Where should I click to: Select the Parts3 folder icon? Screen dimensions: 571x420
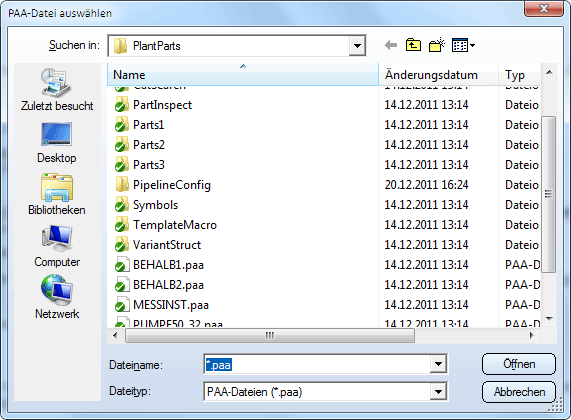point(121,165)
